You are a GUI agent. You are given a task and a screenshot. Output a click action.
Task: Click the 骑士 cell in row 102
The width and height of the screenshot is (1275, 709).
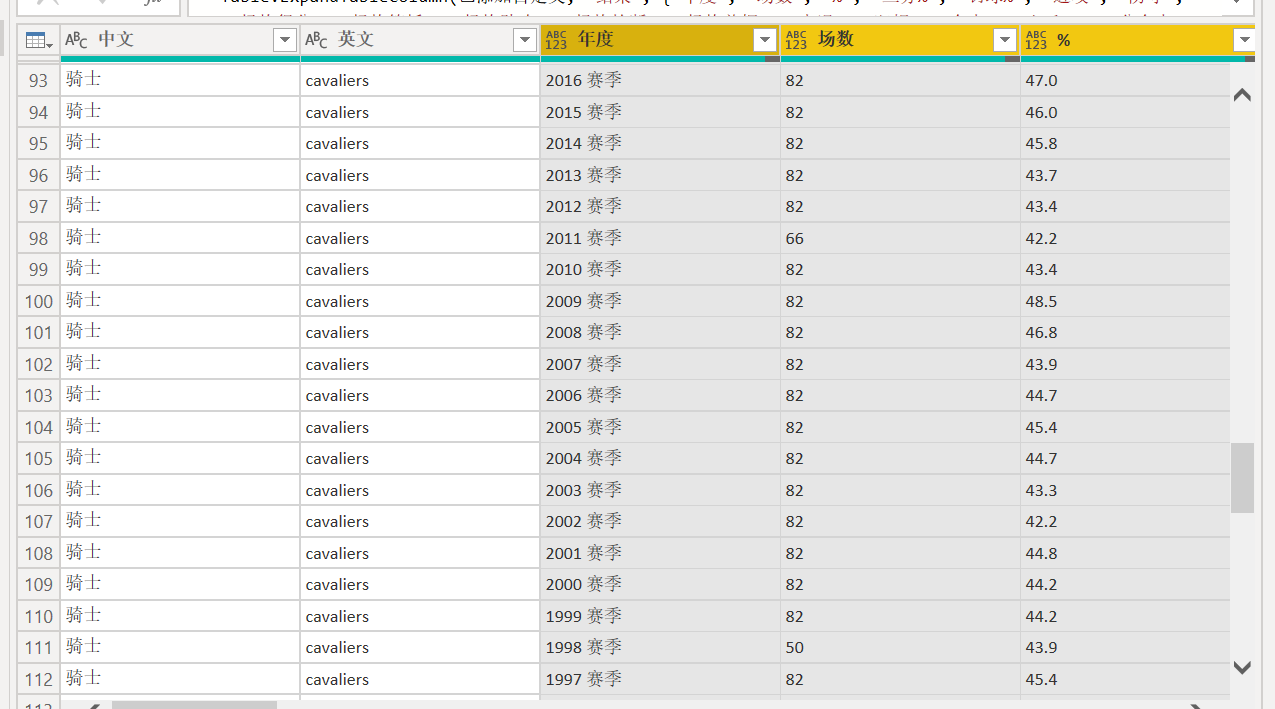click(180, 365)
